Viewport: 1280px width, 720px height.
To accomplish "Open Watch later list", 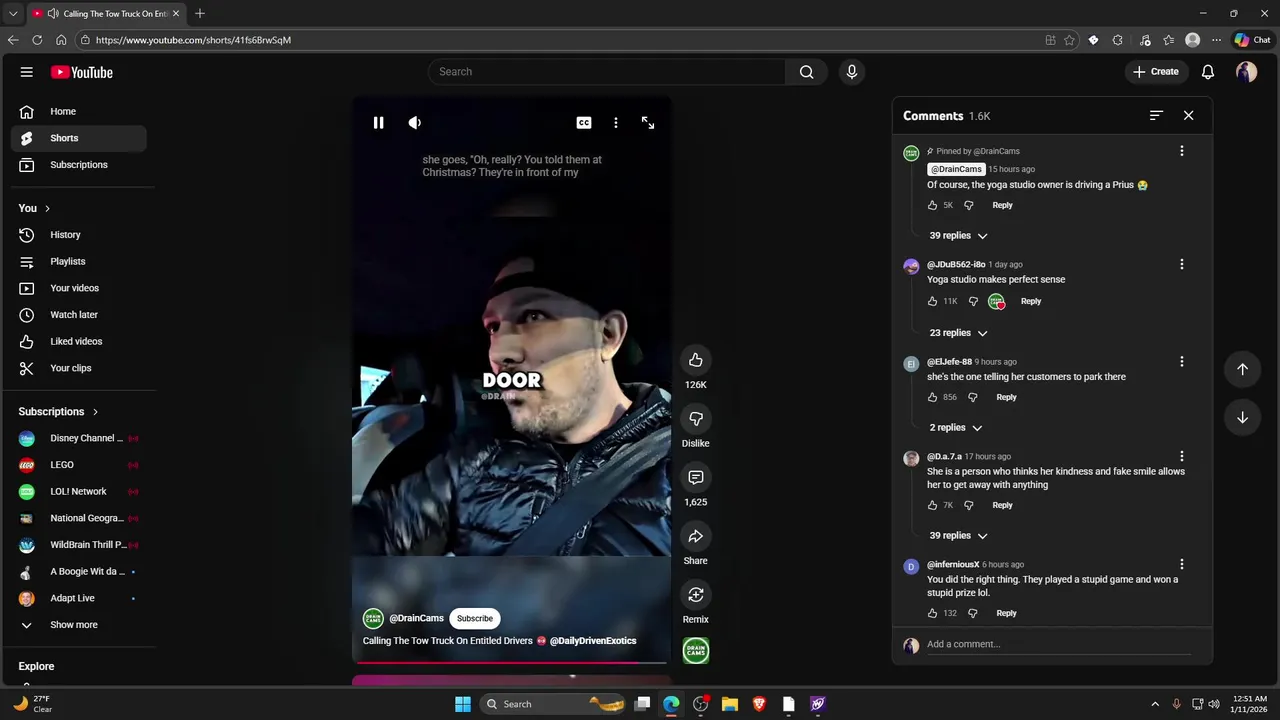I will [x=79, y=315].
